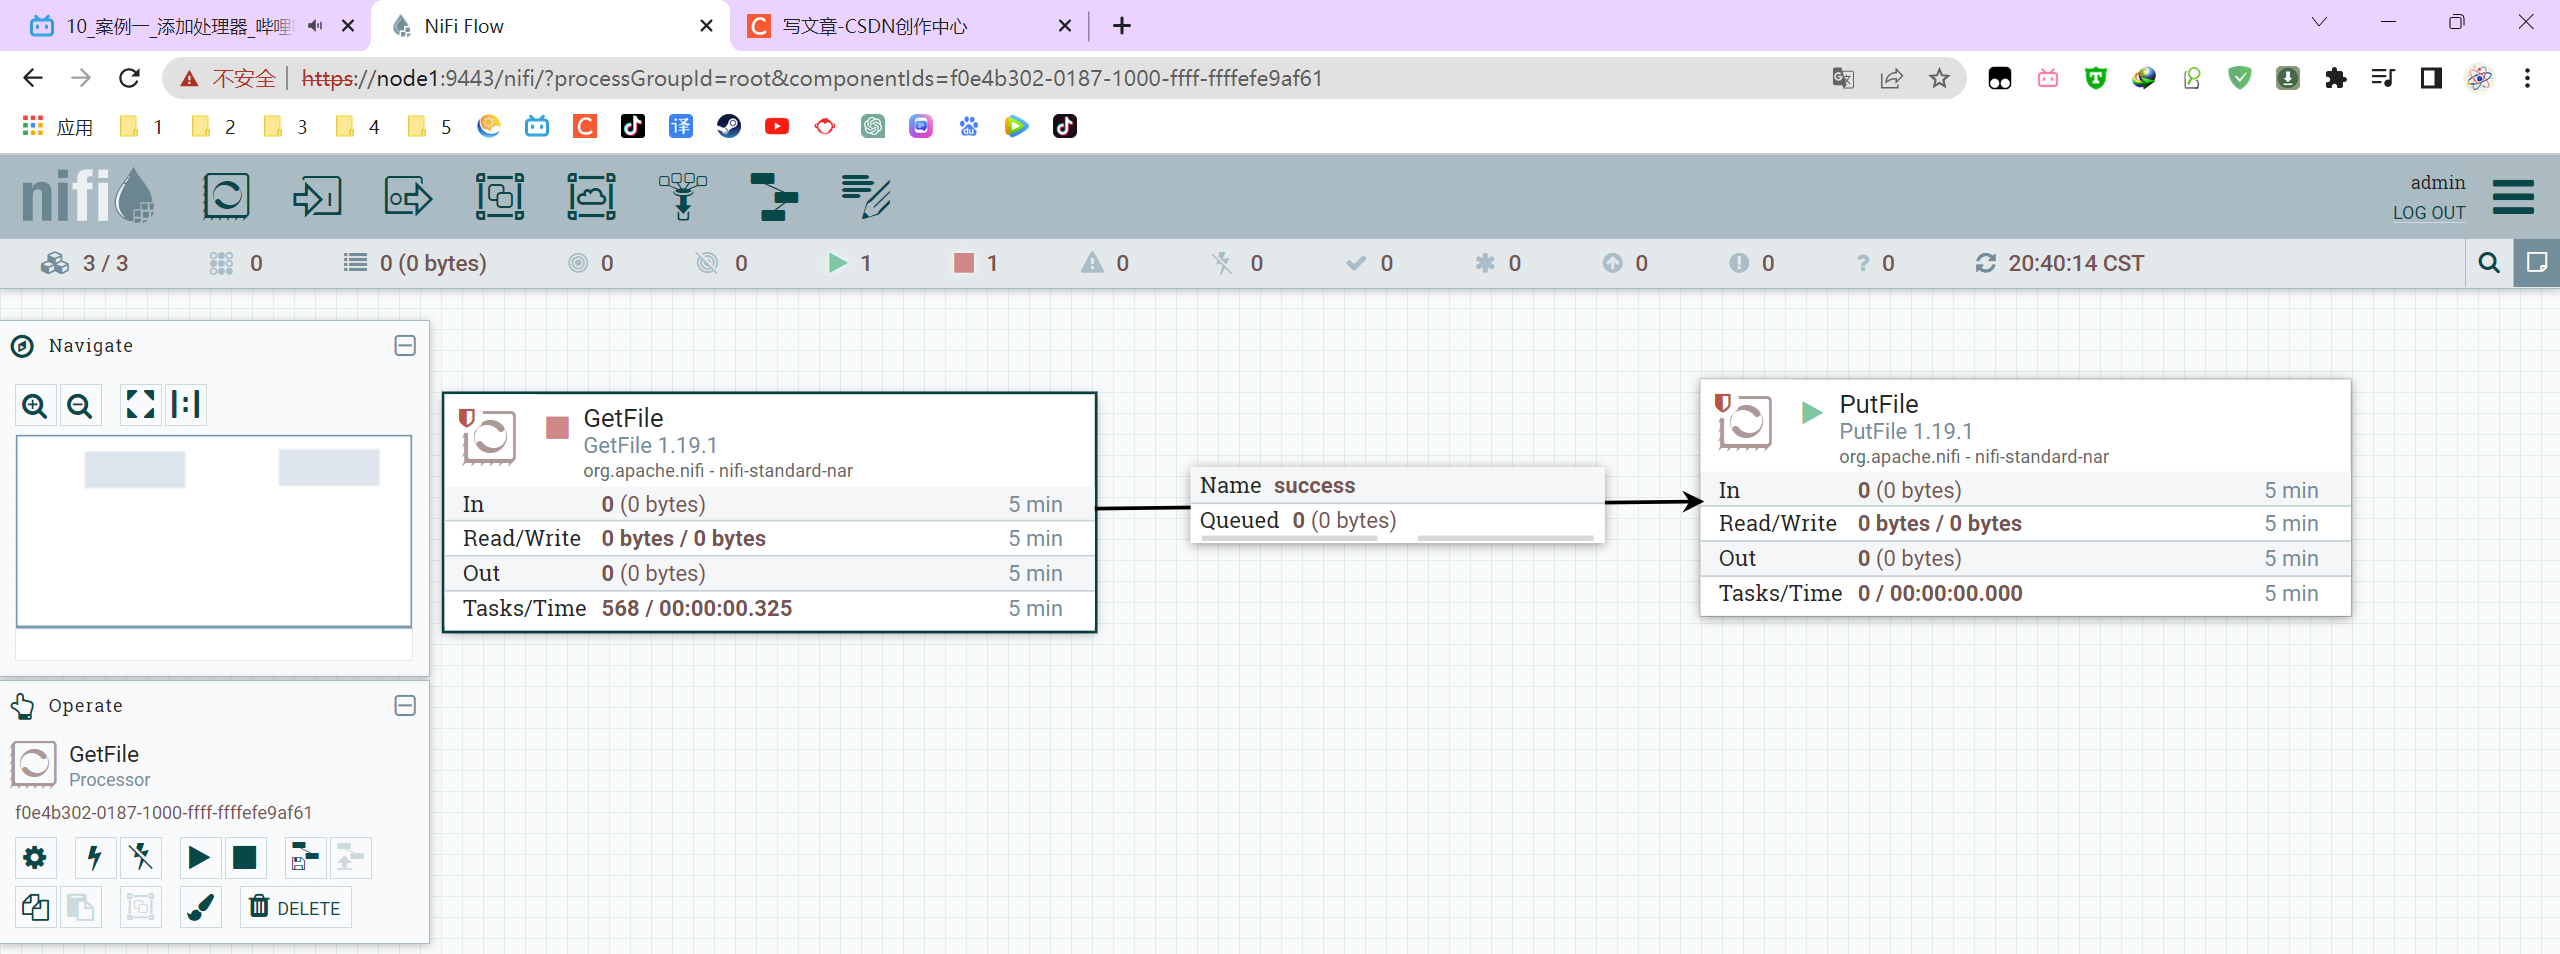Bookmark this page with star

coord(1939,78)
